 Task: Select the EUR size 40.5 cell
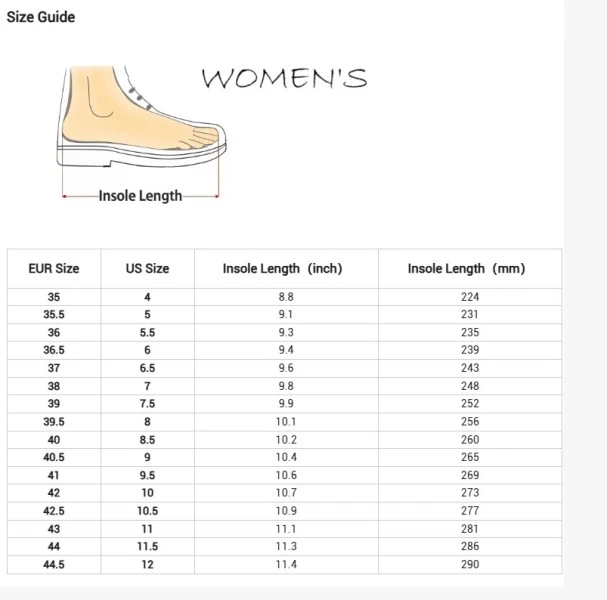pos(54,457)
